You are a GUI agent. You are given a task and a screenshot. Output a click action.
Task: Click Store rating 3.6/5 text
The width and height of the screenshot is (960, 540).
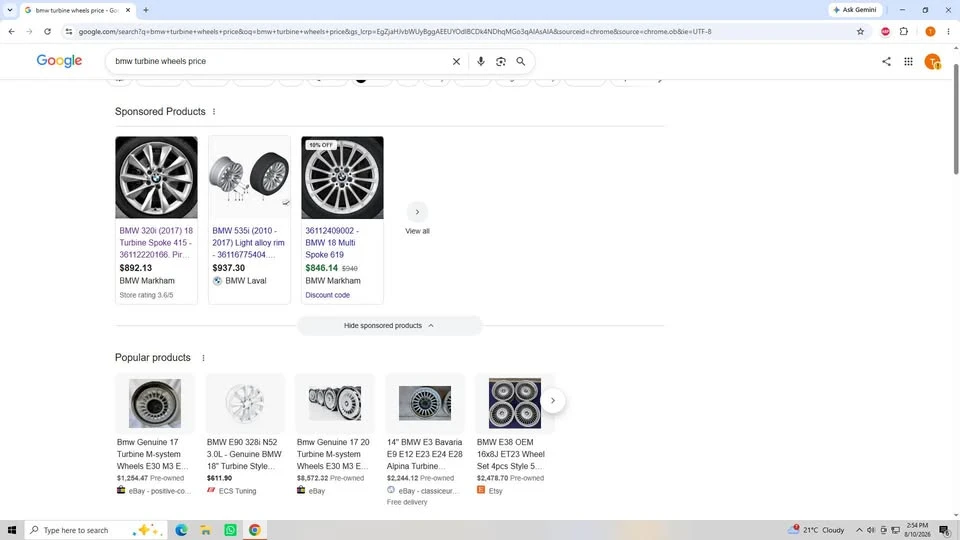click(146, 295)
